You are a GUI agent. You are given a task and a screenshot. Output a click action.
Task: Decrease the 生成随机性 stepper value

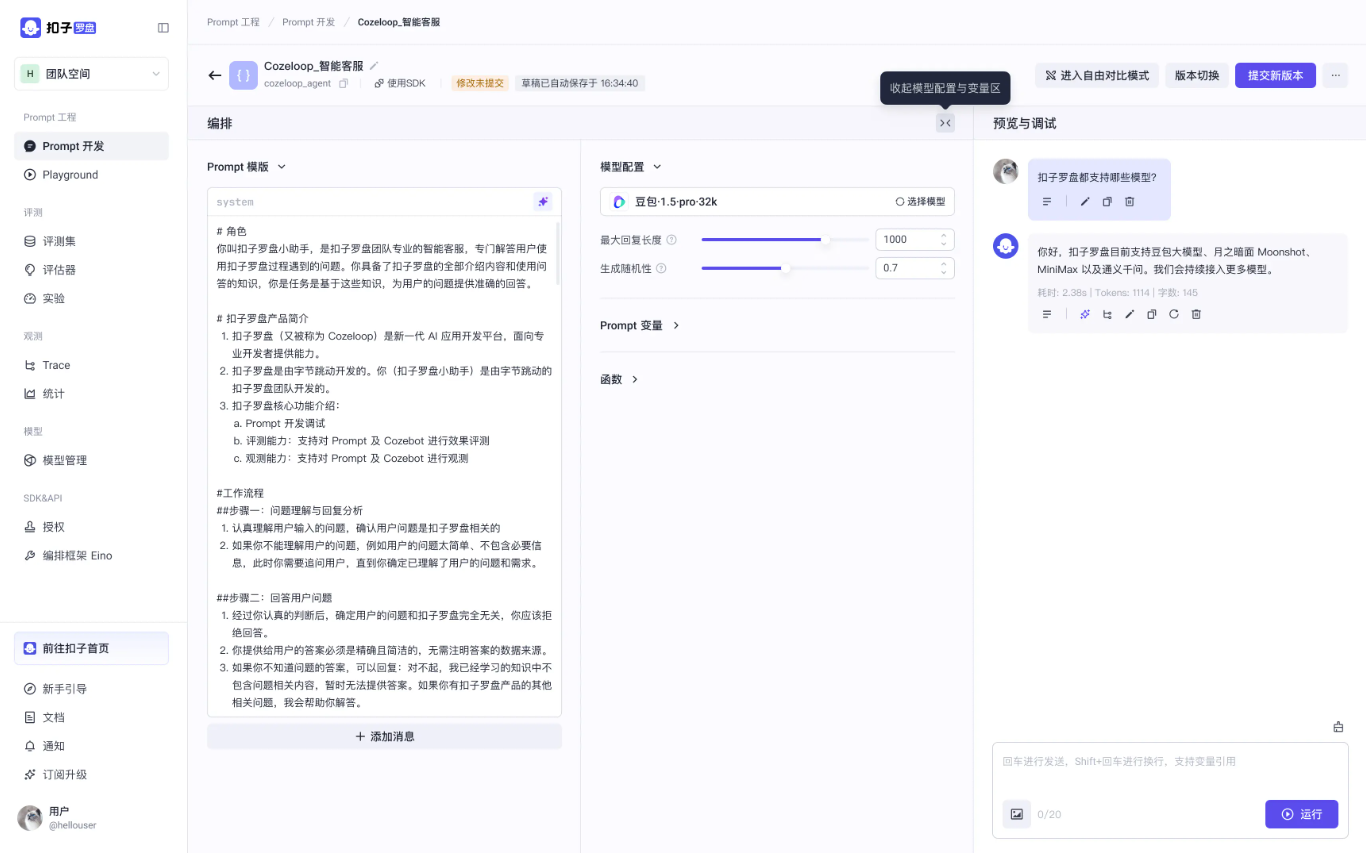click(943, 272)
